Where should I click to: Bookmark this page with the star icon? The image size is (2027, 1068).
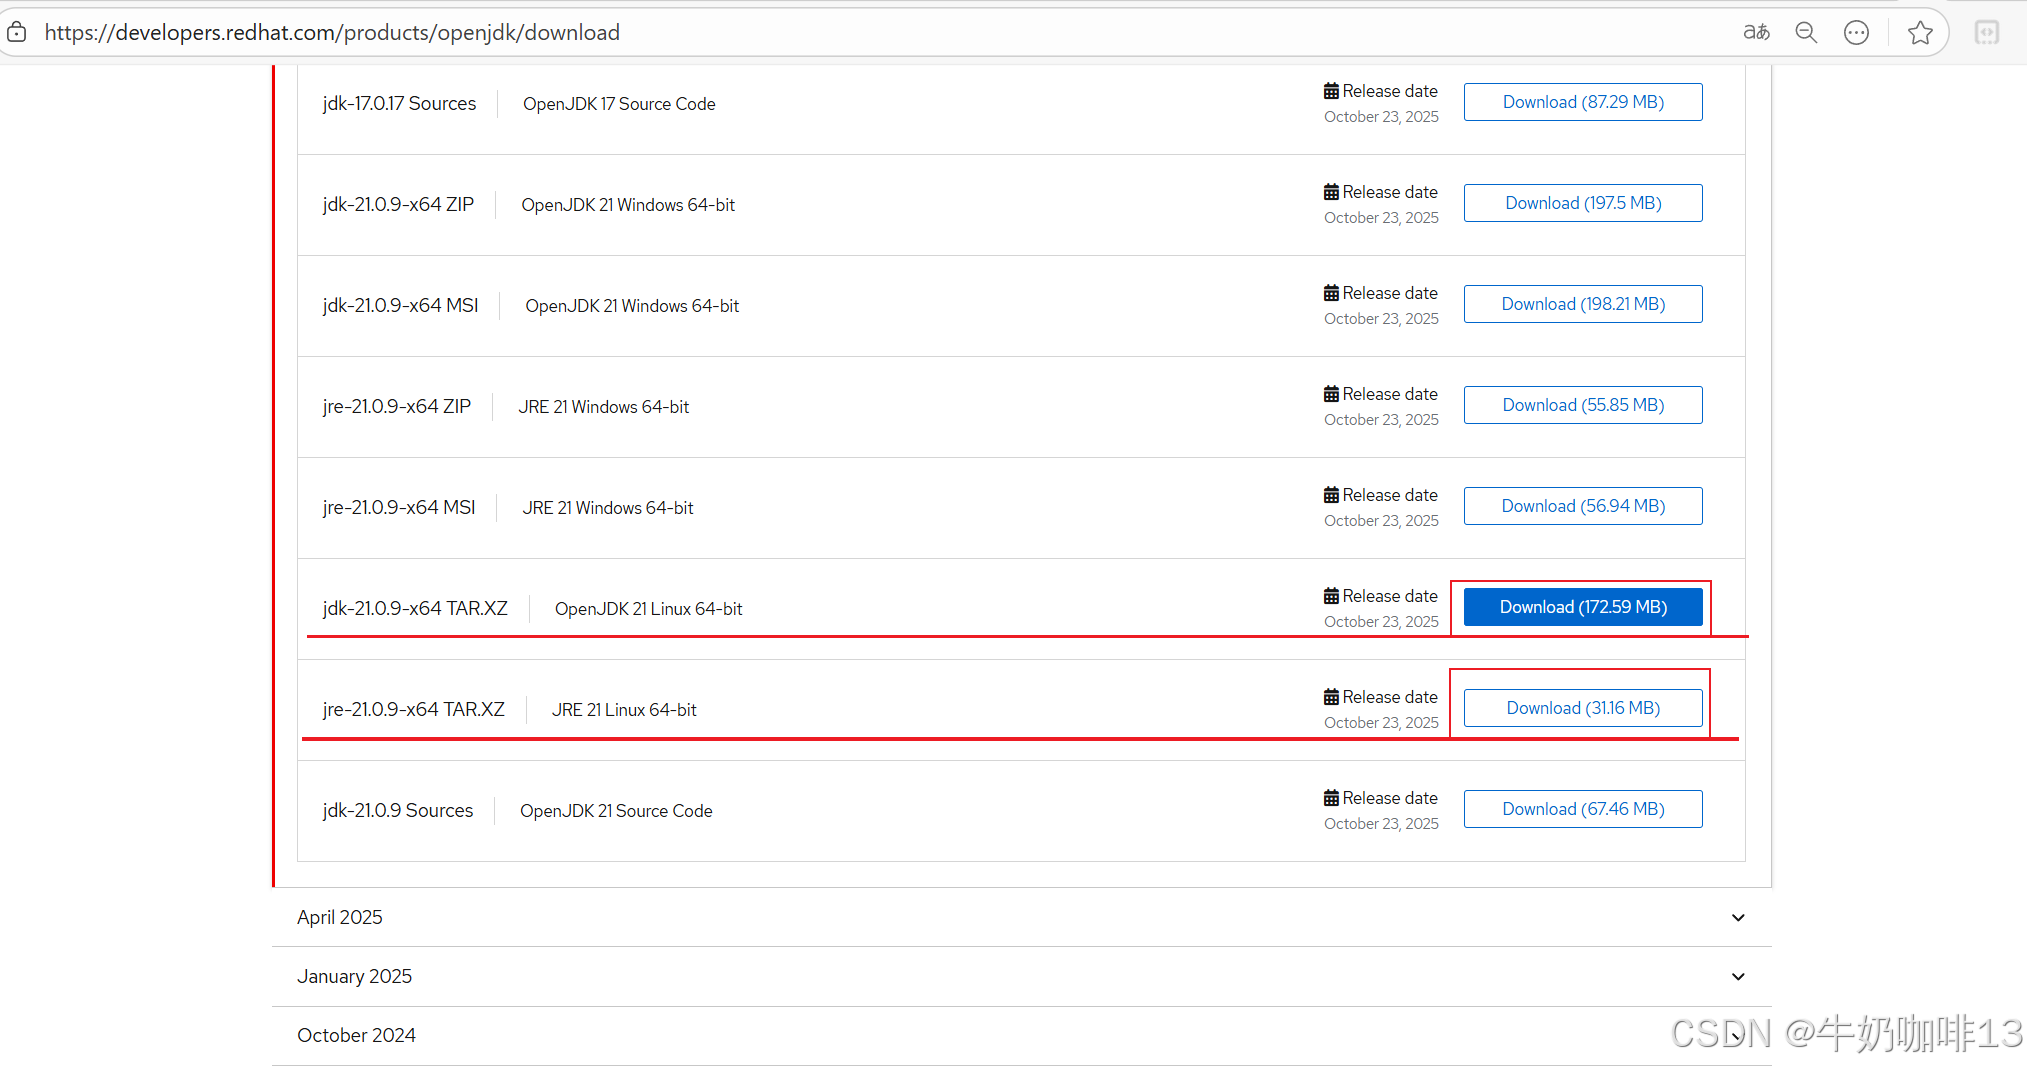(x=1920, y=33)
